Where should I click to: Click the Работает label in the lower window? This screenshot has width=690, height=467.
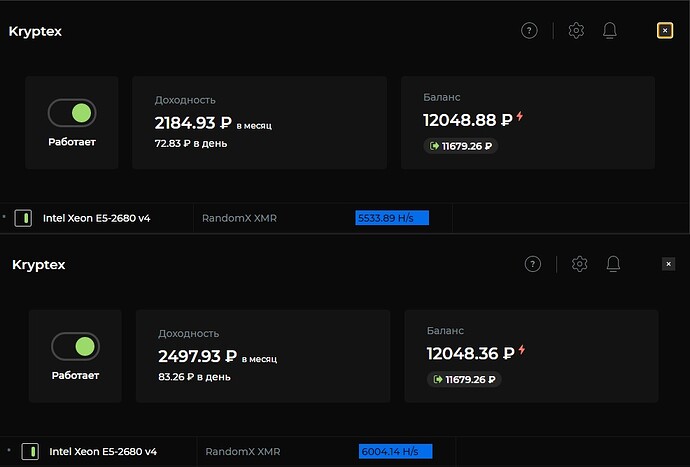76,375
